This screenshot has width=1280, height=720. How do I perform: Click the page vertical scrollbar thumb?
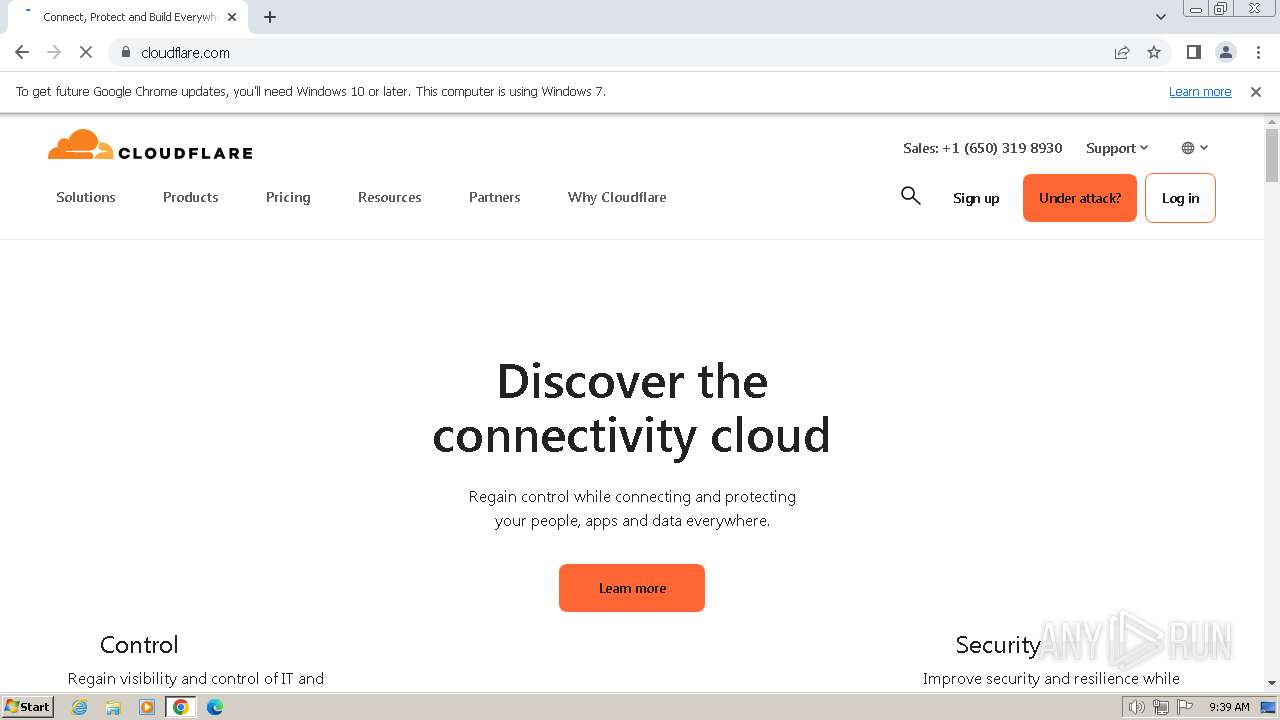click(x=1272, y=155)
